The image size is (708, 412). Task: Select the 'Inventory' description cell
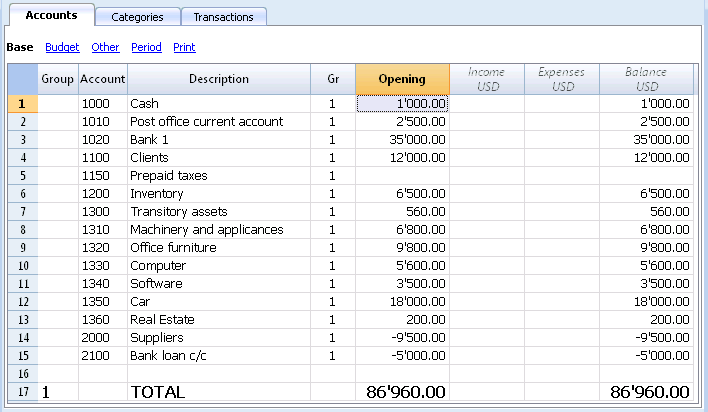pos(219,194)
